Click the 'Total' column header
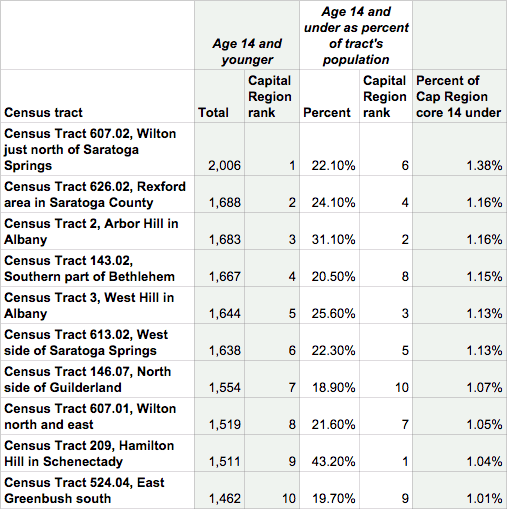Image resolution: width=507 pixels, height=509 pixels. pos(220,96)
